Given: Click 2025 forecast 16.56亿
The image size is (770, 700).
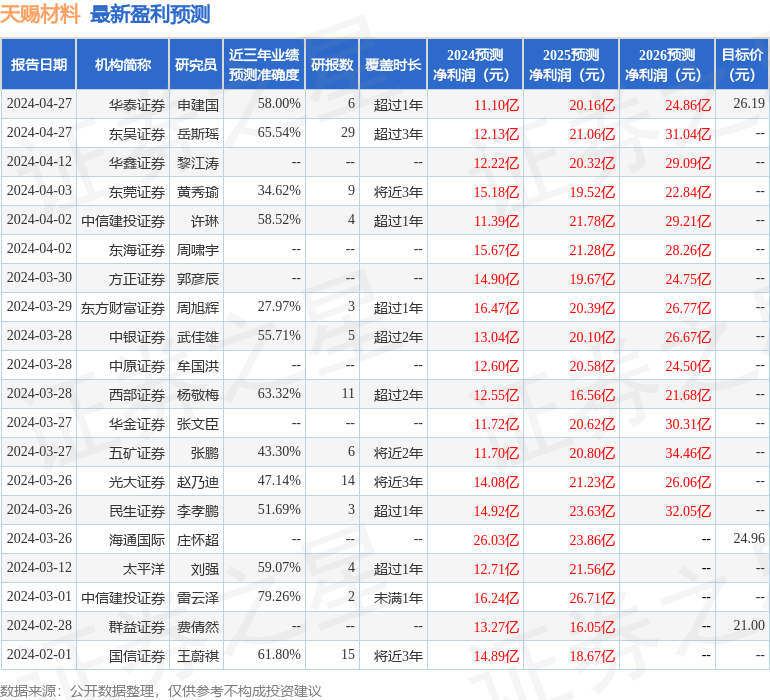Looking at the screenshot, I should tap(592, 395).
